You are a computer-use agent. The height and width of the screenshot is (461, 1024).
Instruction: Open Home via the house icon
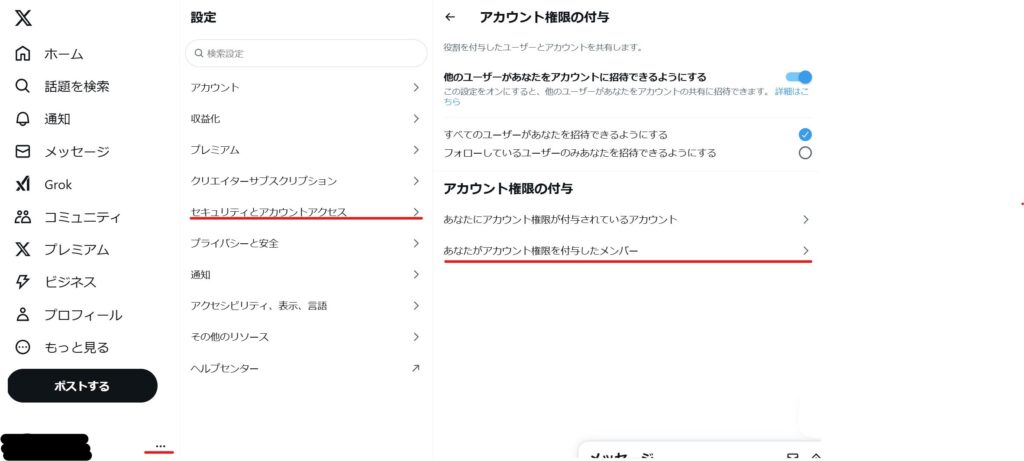pos(23,54)
